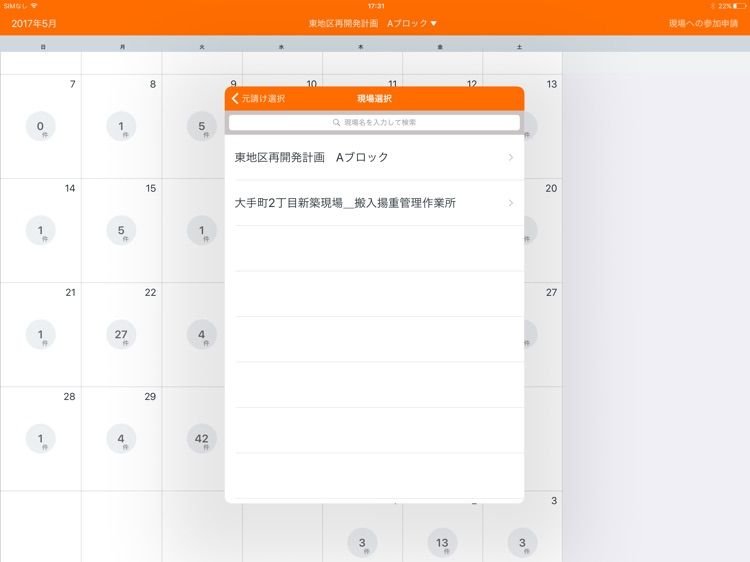The height and width of the screenshot is (562, 750).
Task: Open the 13件 badge in bottom row
Action: [x=442, y=543]
